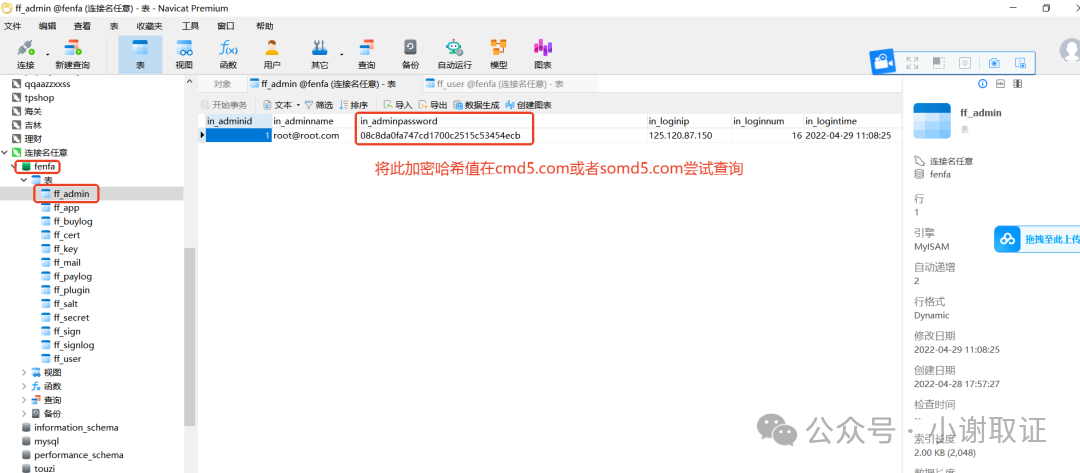The width and height of the screenshot is (1080, 473).
Task: Click the in_adminpassword column header
Action: 501,121
